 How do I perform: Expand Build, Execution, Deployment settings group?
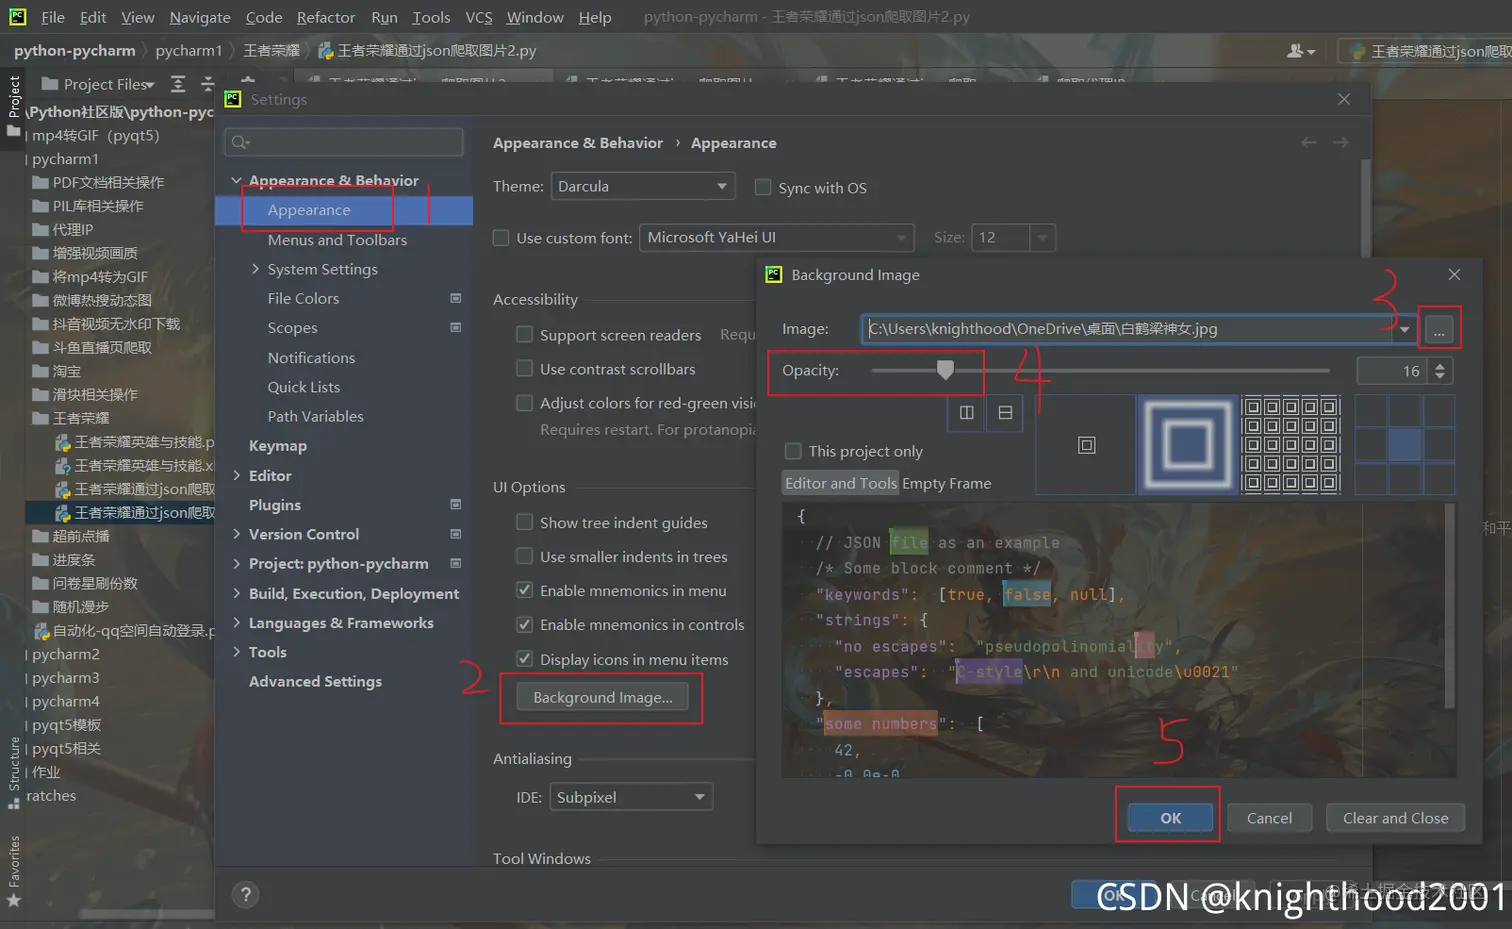(237, 594)
